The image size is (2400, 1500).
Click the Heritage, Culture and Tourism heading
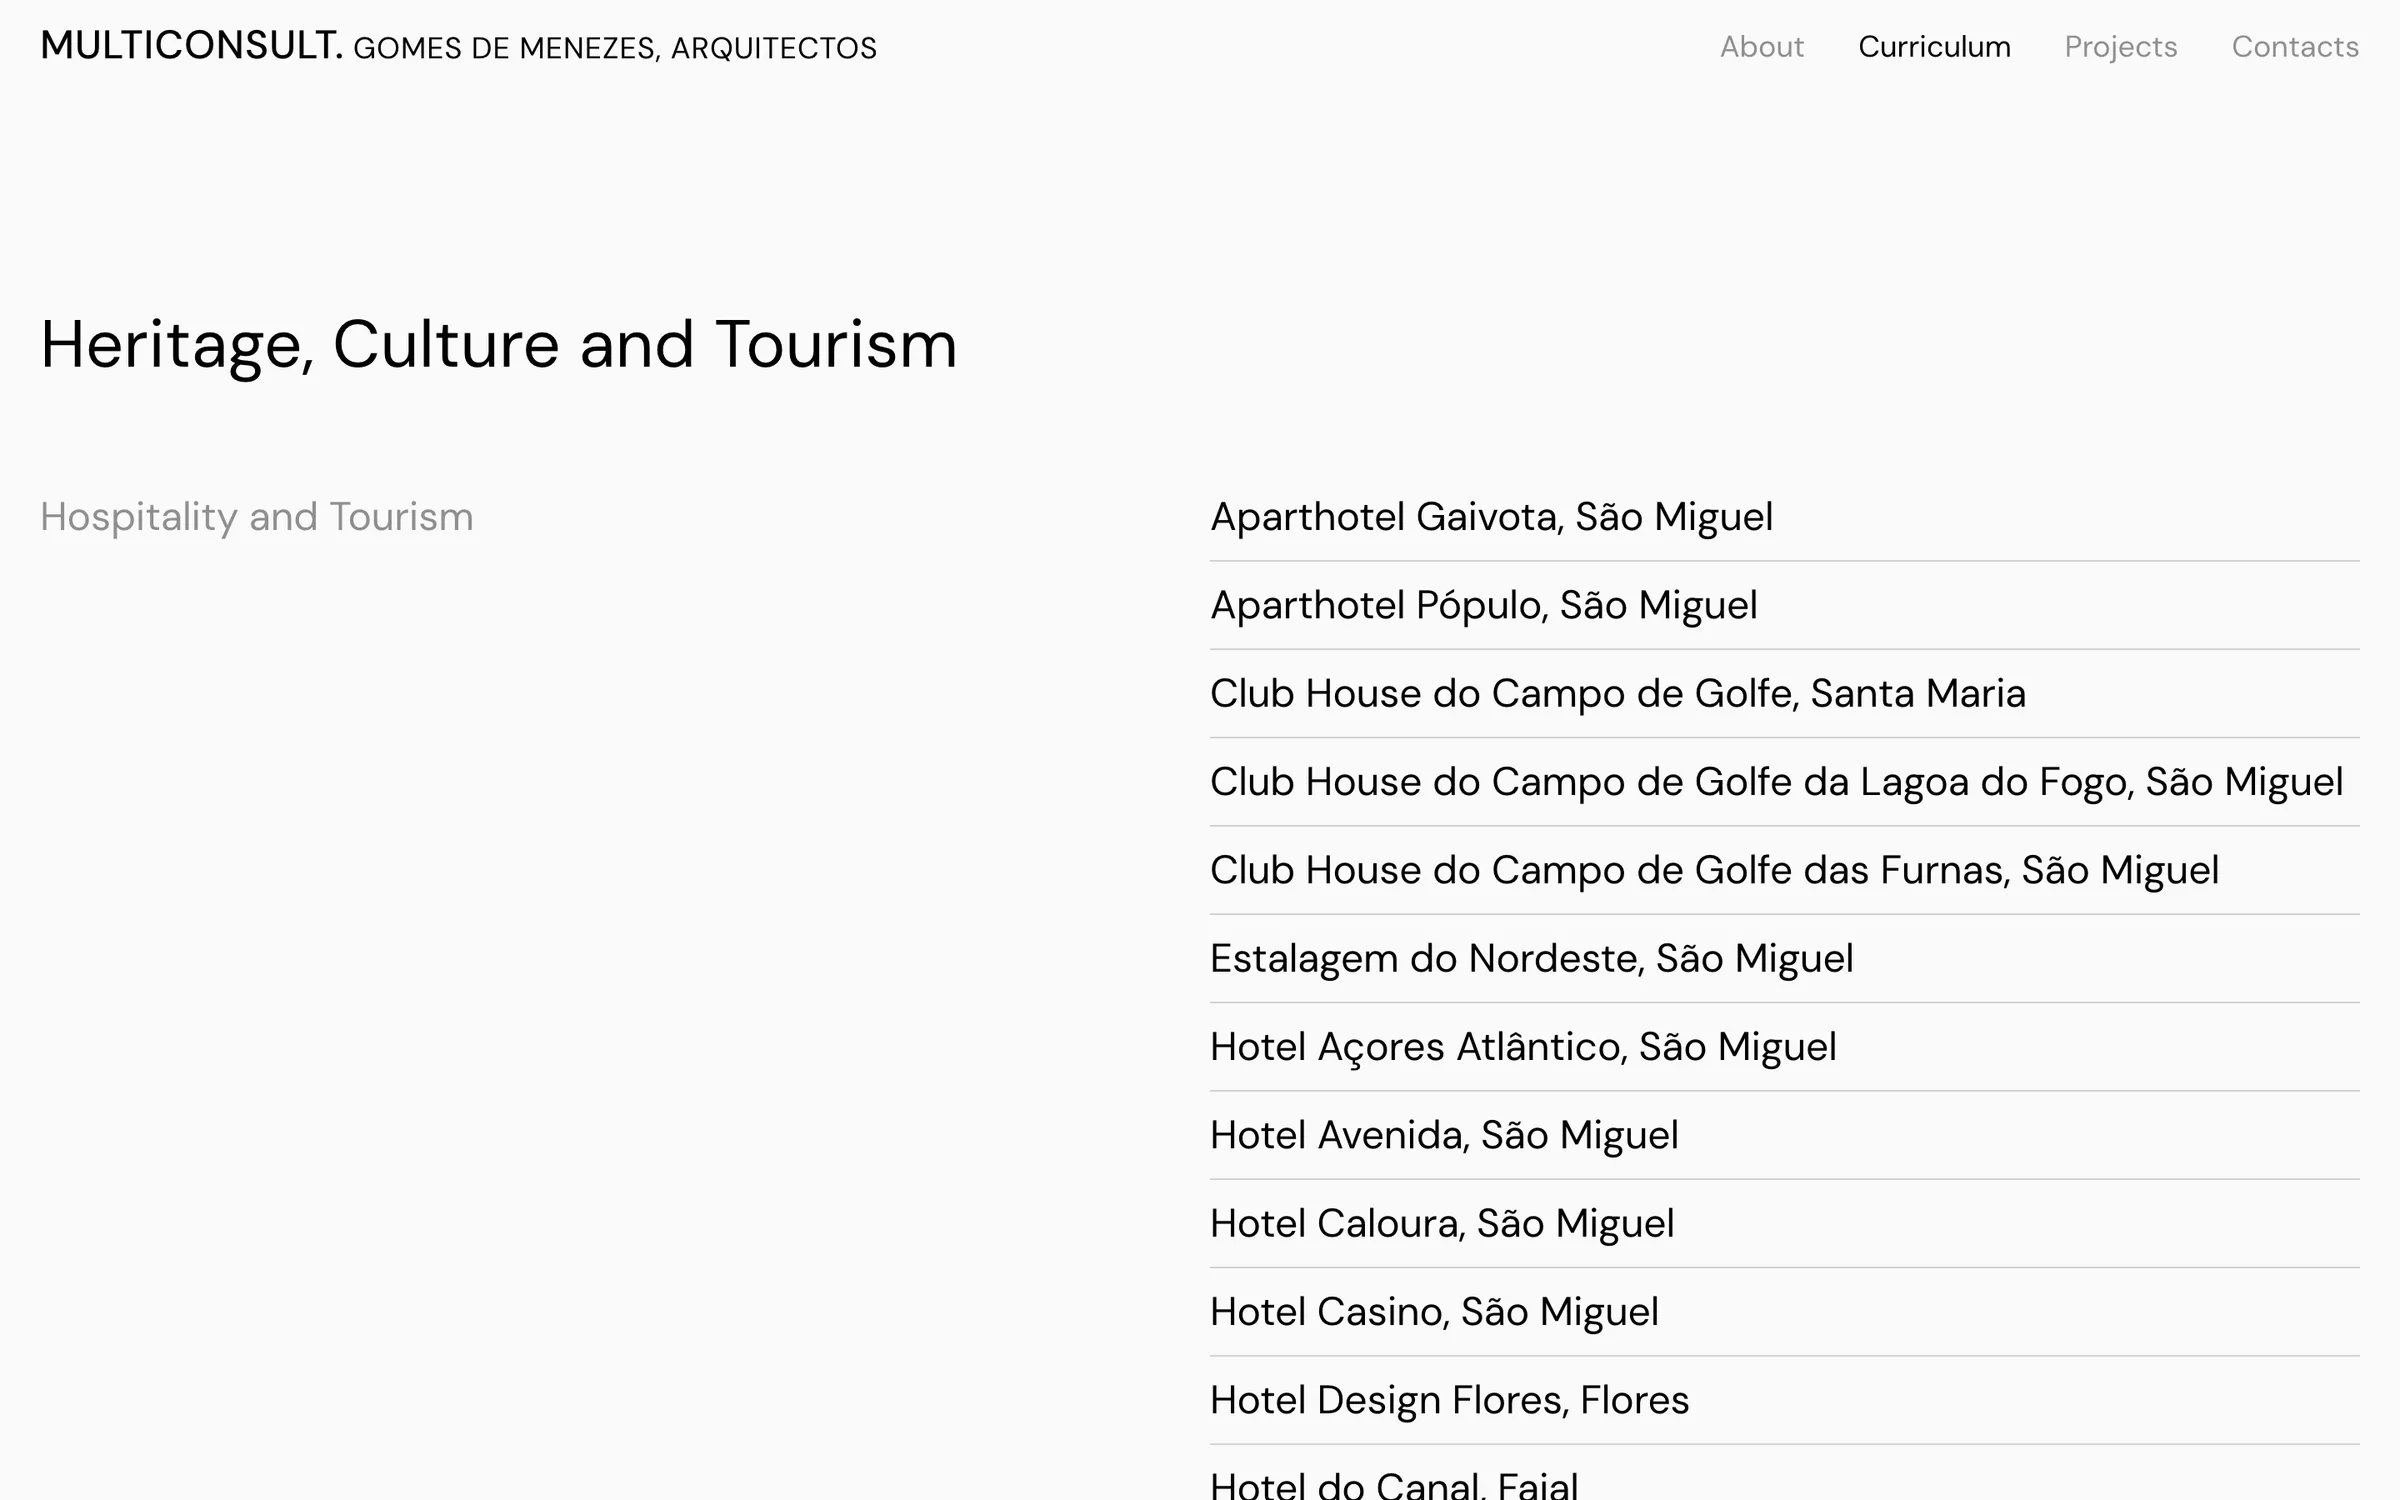[x=499, y=345]
